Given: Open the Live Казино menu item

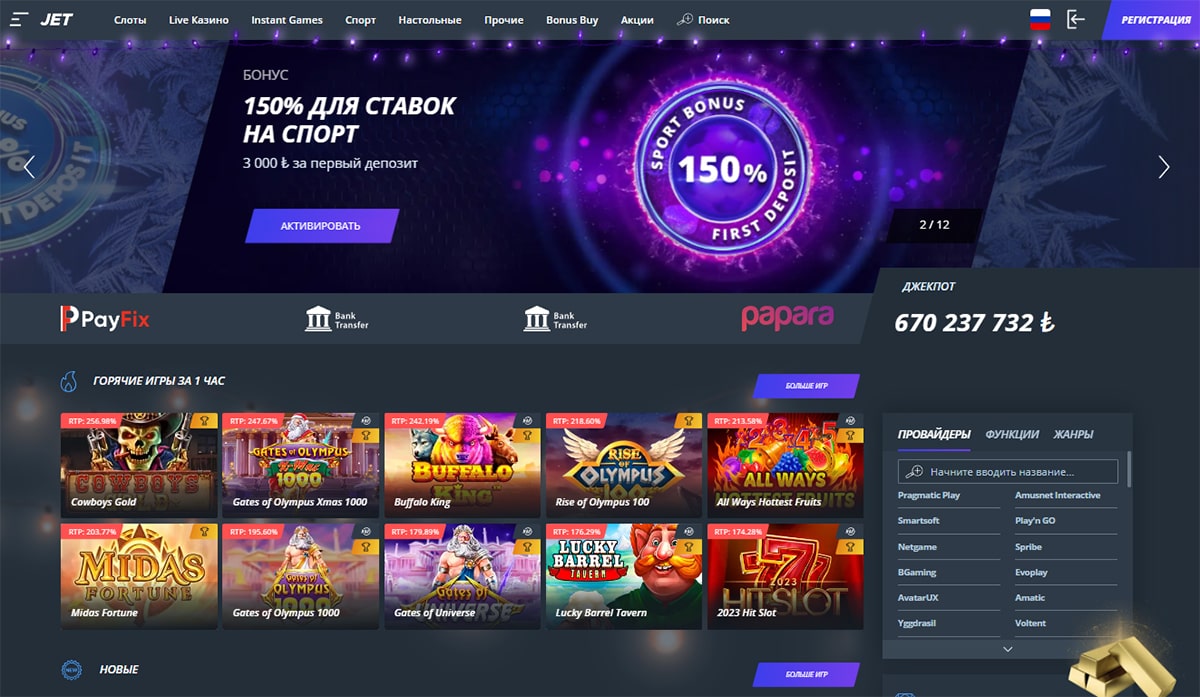Looking at the screenshot, I should [x=199, y=20].
